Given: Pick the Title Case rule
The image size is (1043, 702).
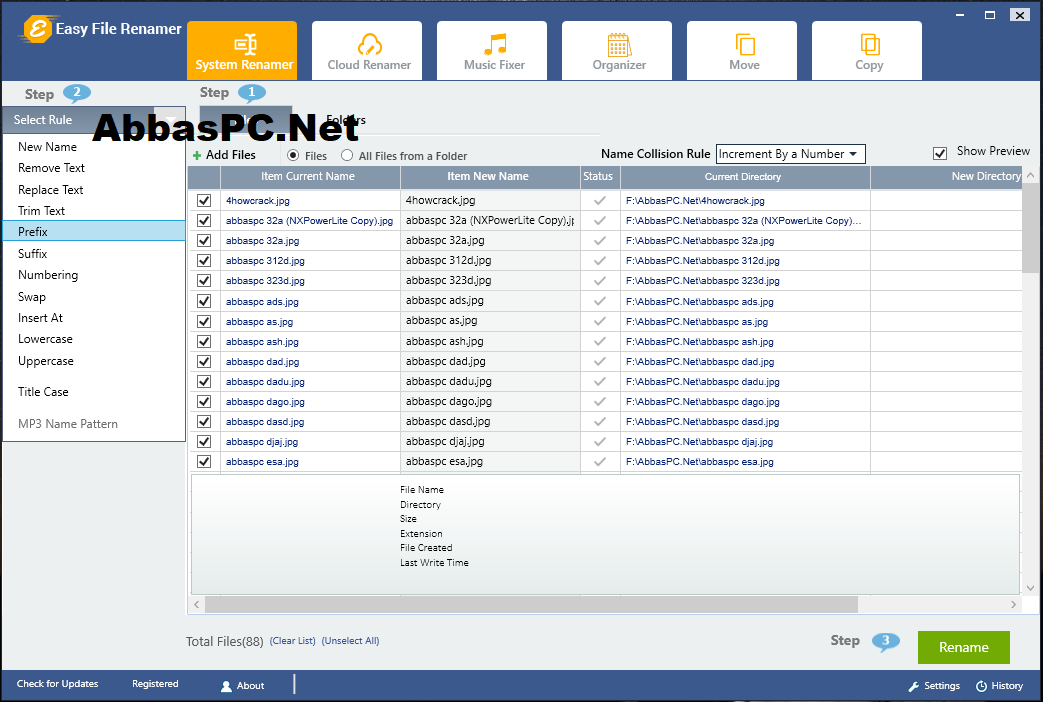Looking at the screenshot, I should click(94, 391).
